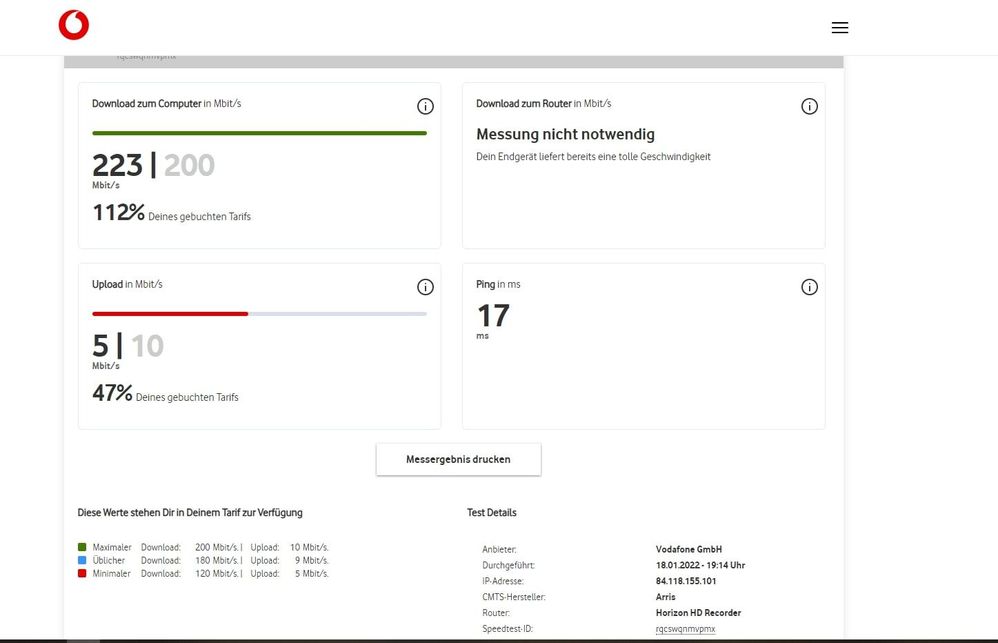Click the green download progress bar
Screen dimensions: 998x643
click(x=259, y=133)
